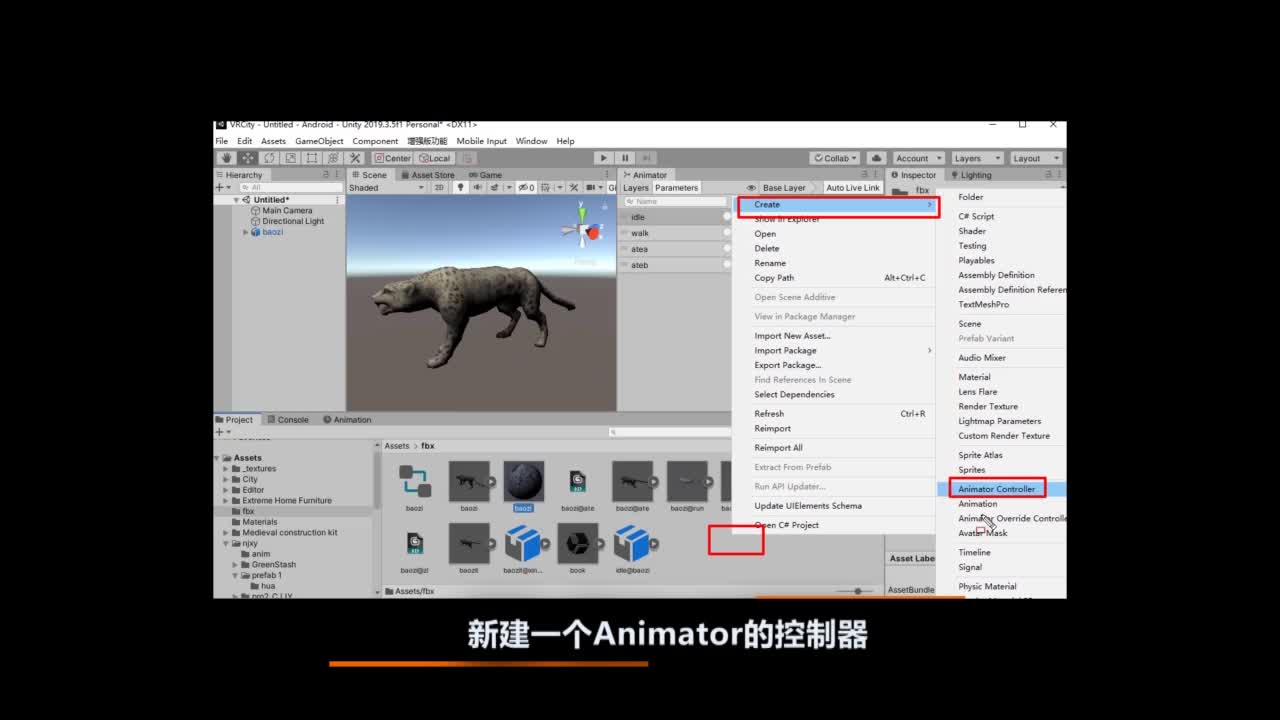The width and height of the screenshot is (1280, 720).
Task: Open Hierarchy create plus dropdown
Action: click(223, 187)
